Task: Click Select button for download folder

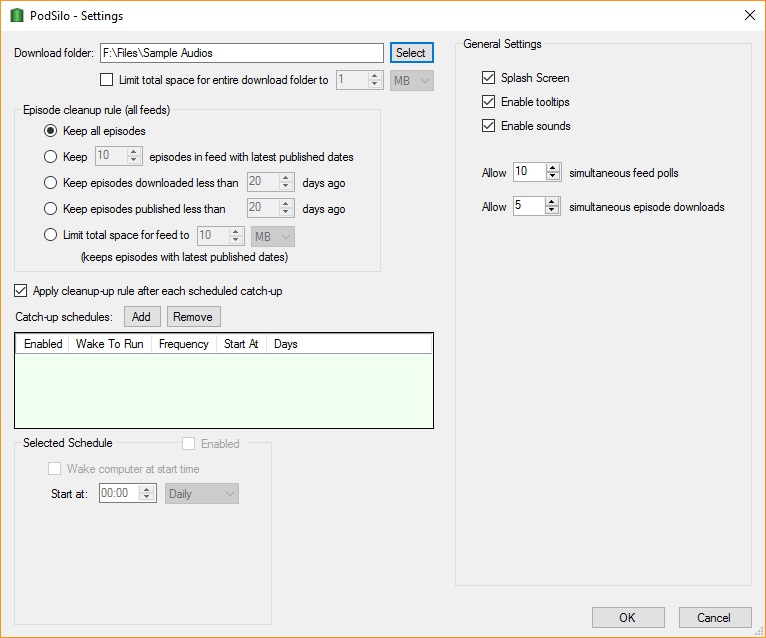Action: click(410, 53)
